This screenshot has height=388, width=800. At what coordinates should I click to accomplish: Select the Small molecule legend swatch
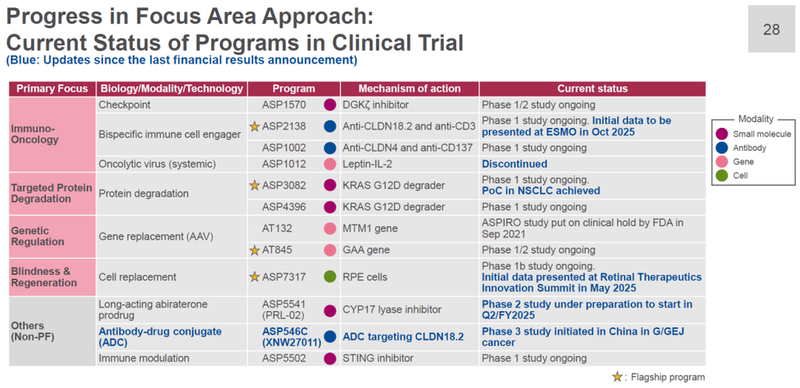pos(722,134)
